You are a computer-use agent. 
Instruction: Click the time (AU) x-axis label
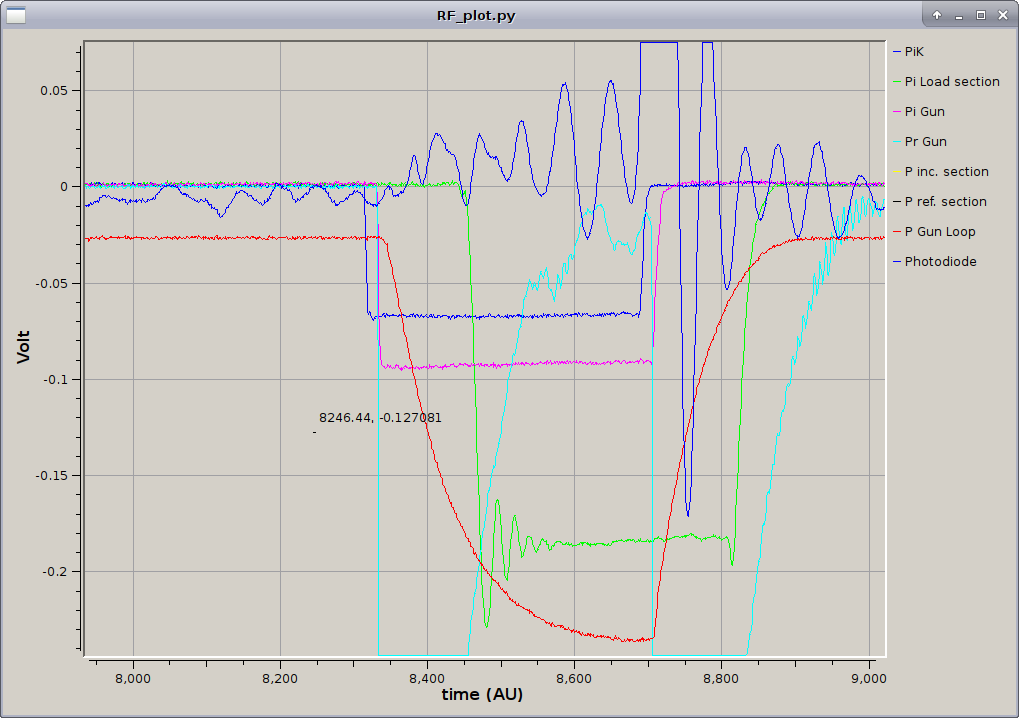(x=482, y=694)
